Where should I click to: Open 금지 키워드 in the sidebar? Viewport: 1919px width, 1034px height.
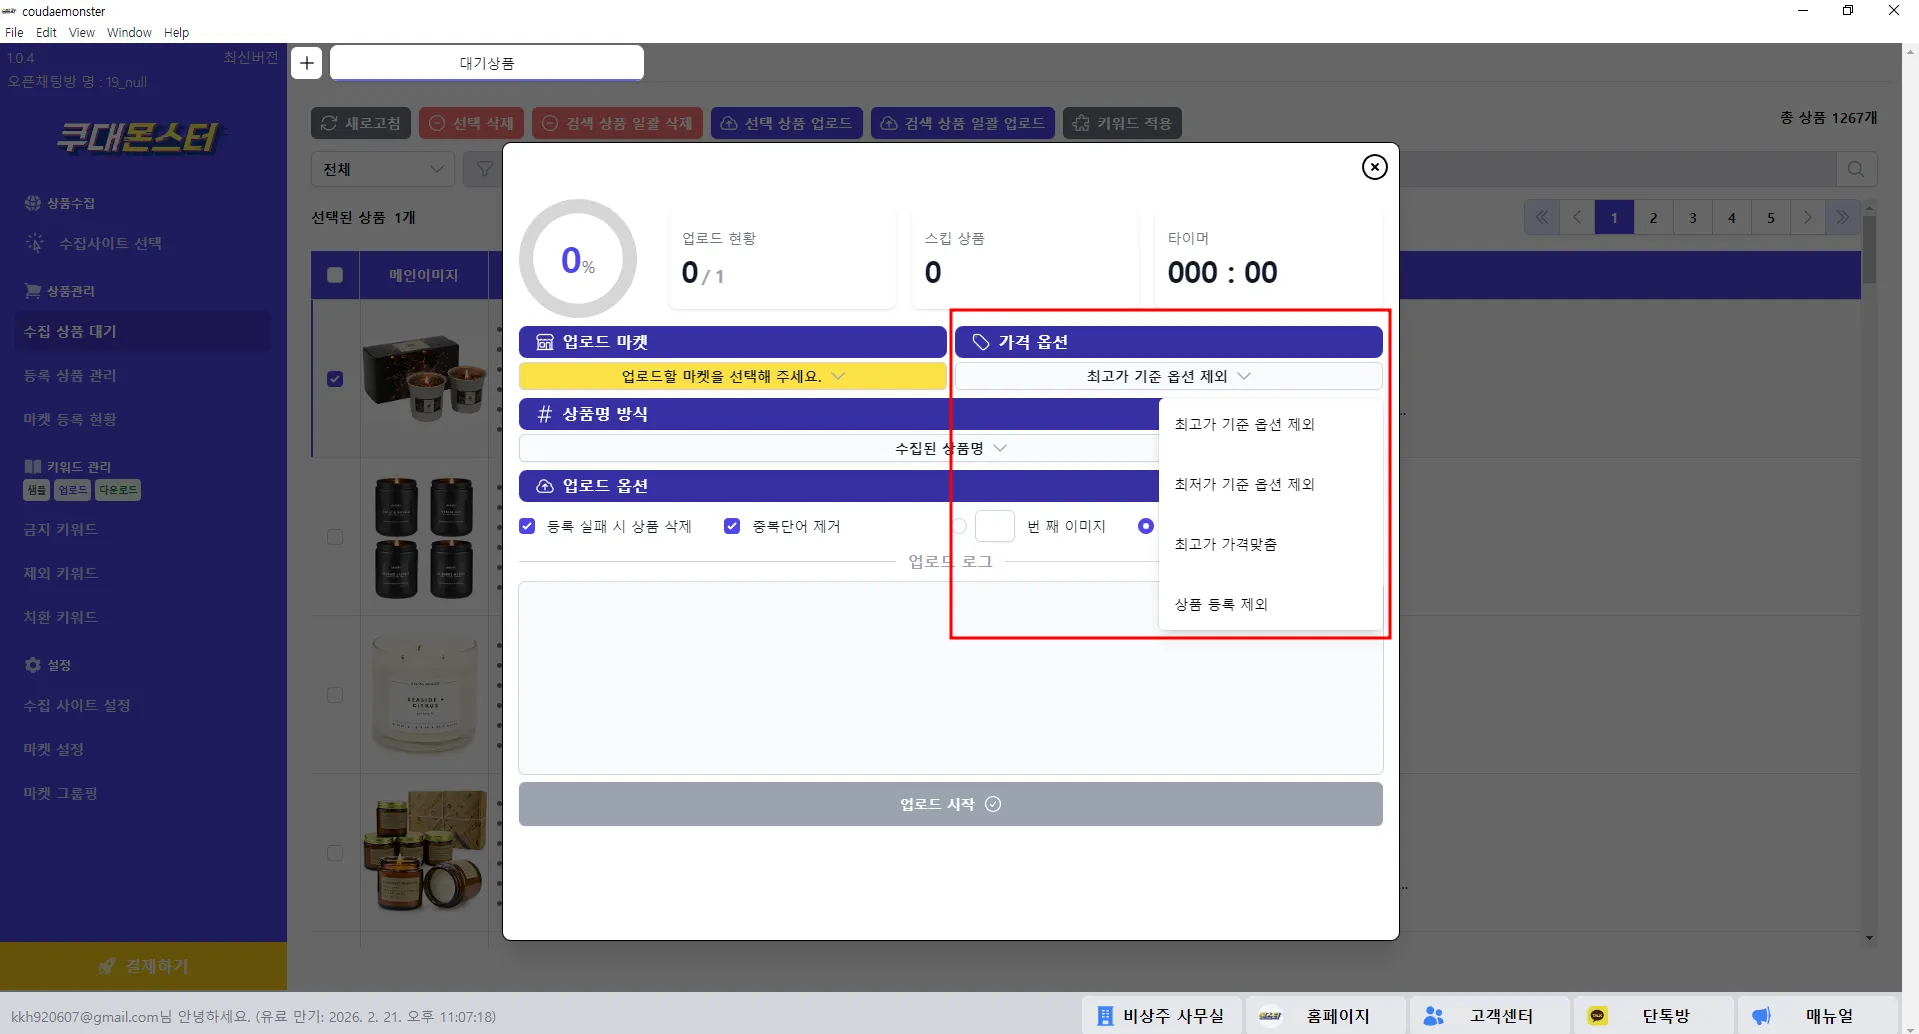point(61,529)
